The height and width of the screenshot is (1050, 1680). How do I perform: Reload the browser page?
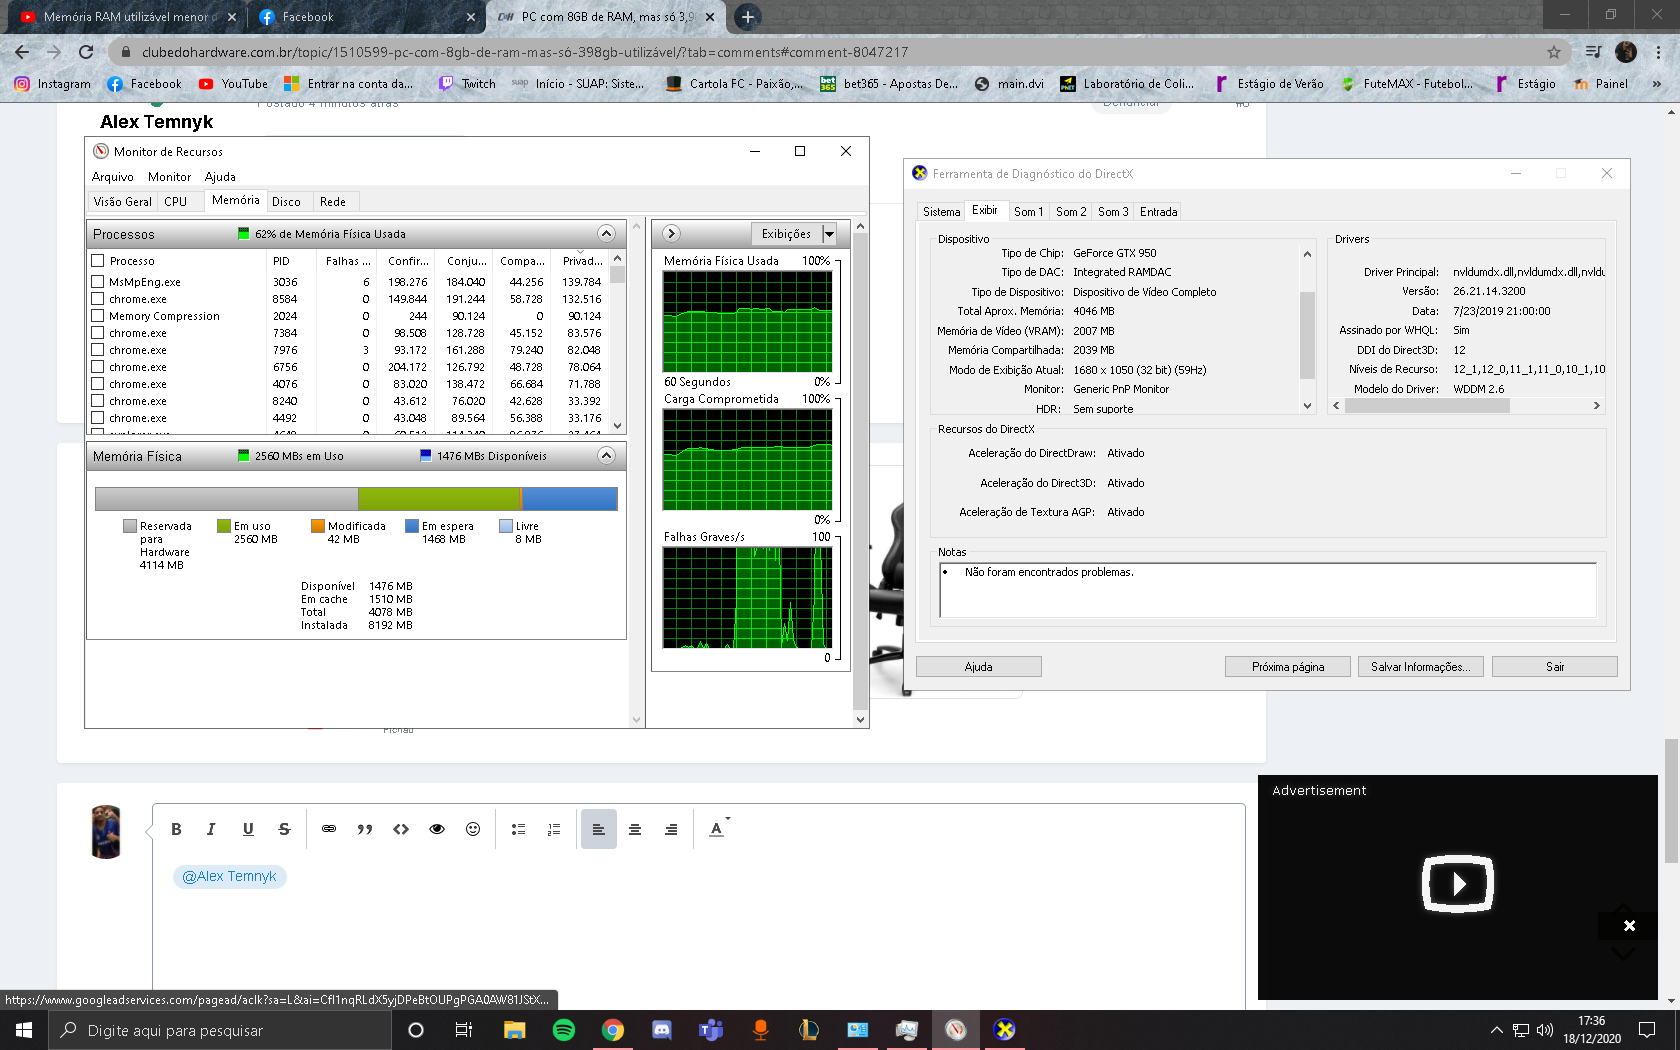coord(86,52)
